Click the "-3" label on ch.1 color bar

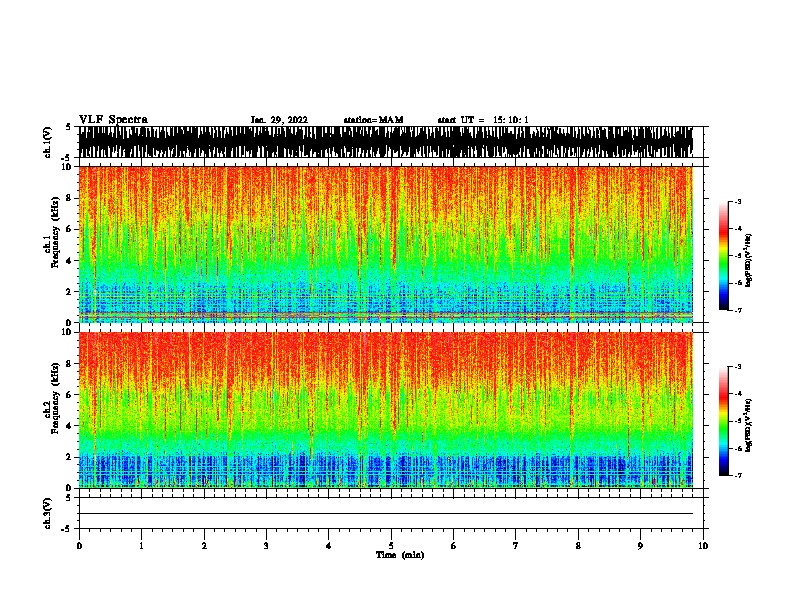[737, 201]
